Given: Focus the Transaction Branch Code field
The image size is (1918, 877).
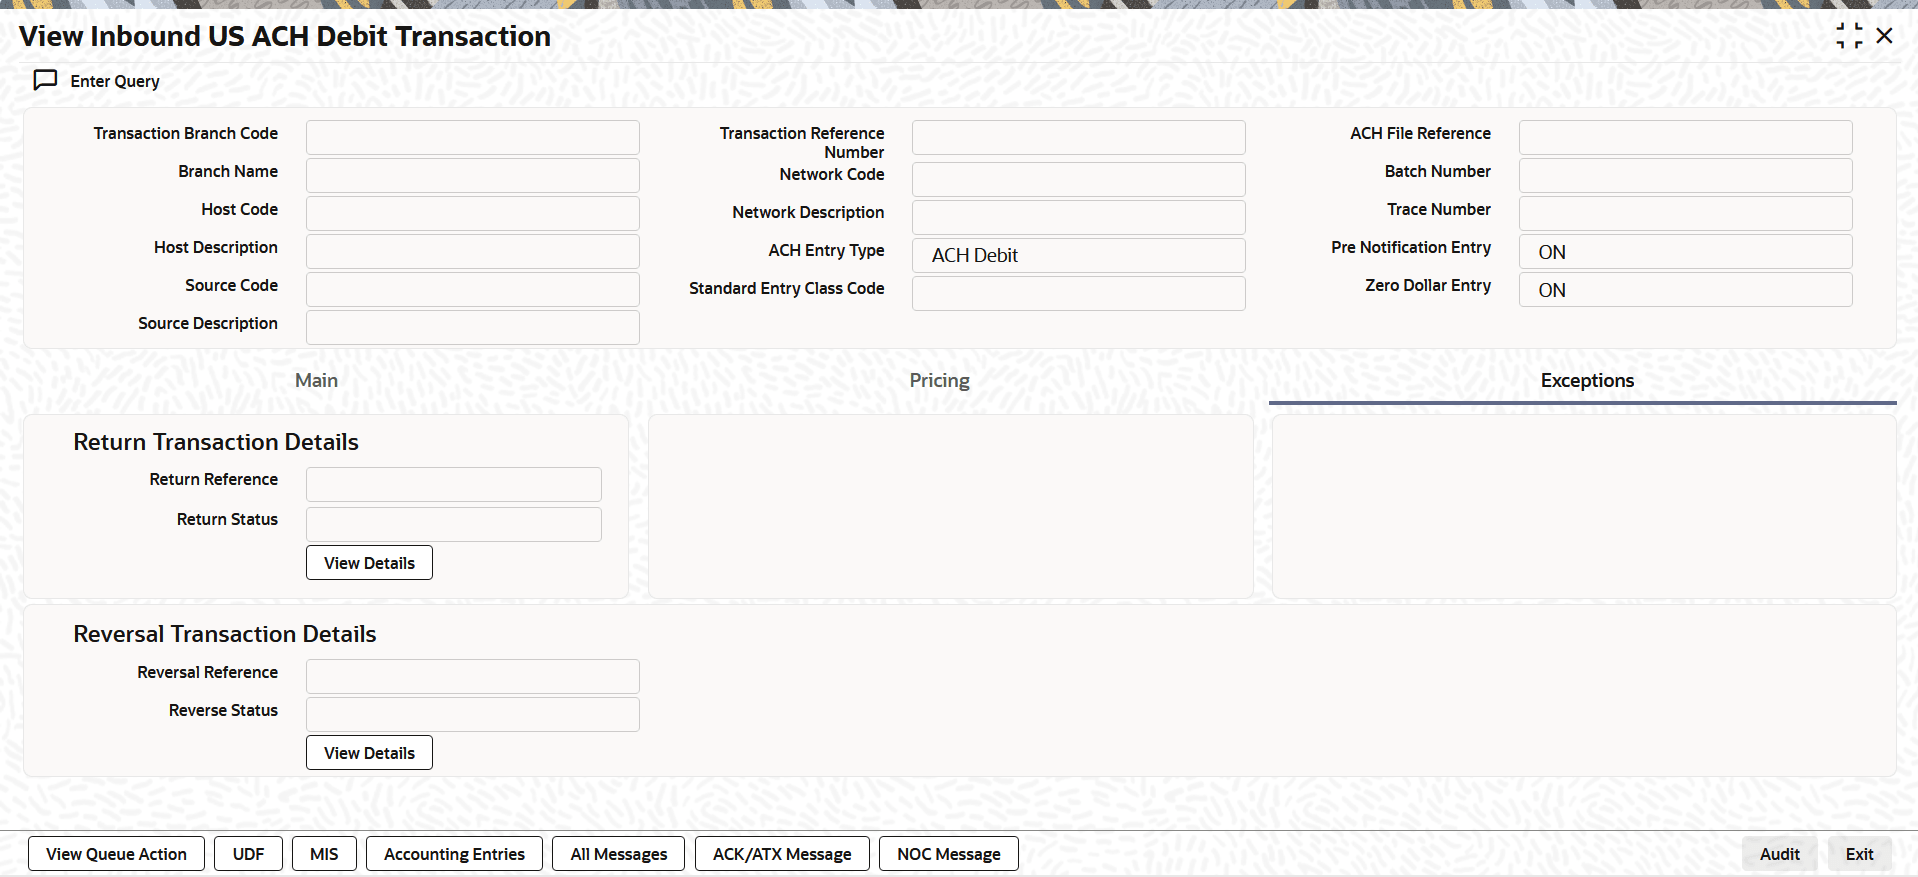Looking at the screenshot, I should click(x=473, y=137).
